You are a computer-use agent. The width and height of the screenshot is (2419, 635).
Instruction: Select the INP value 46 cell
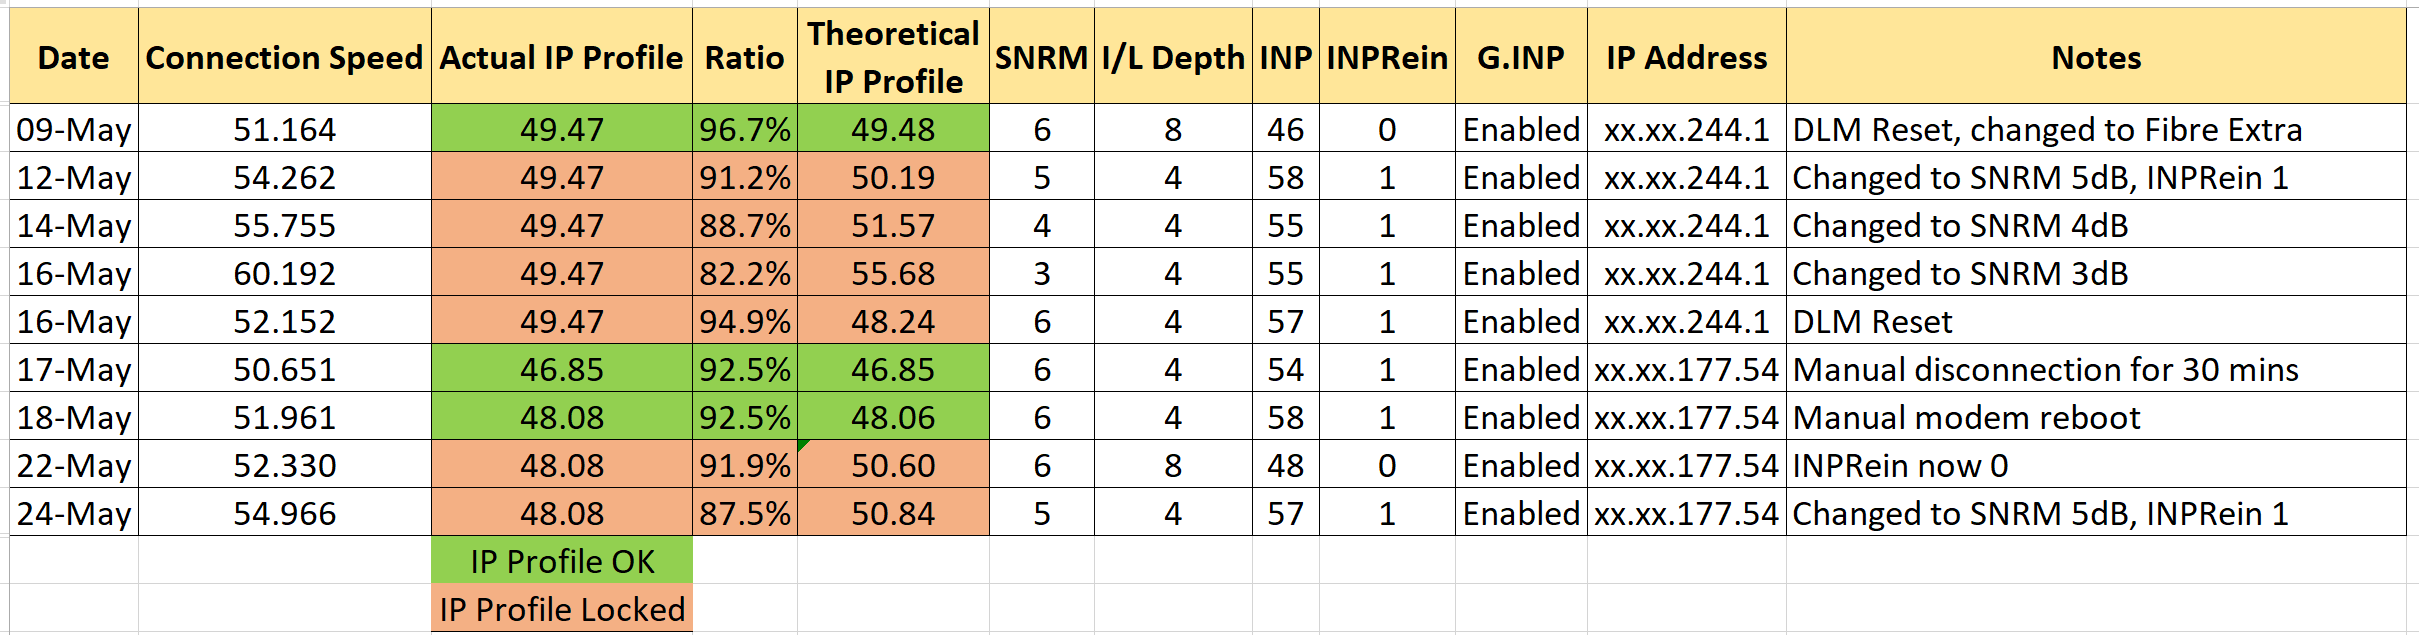tap(1285, 129)
